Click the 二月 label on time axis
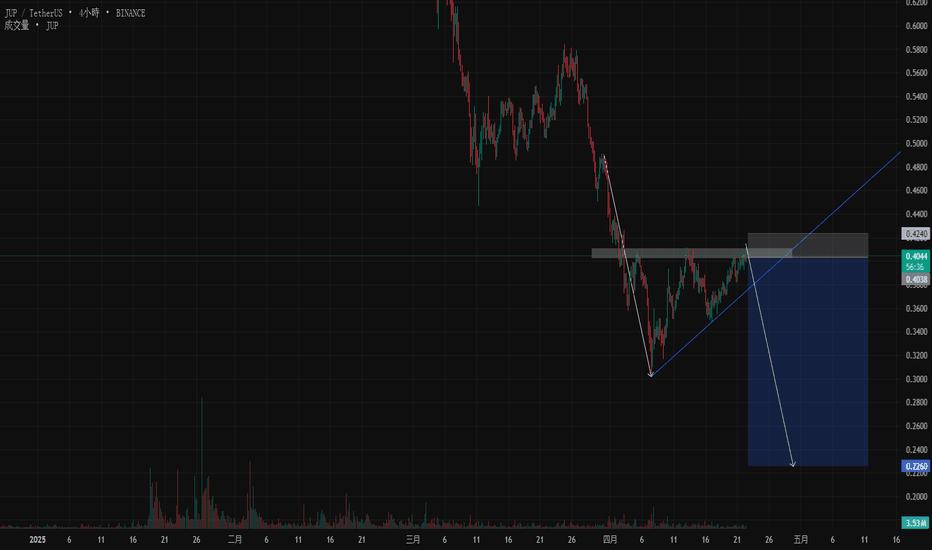932x550 pixels. tap(235, 540)
